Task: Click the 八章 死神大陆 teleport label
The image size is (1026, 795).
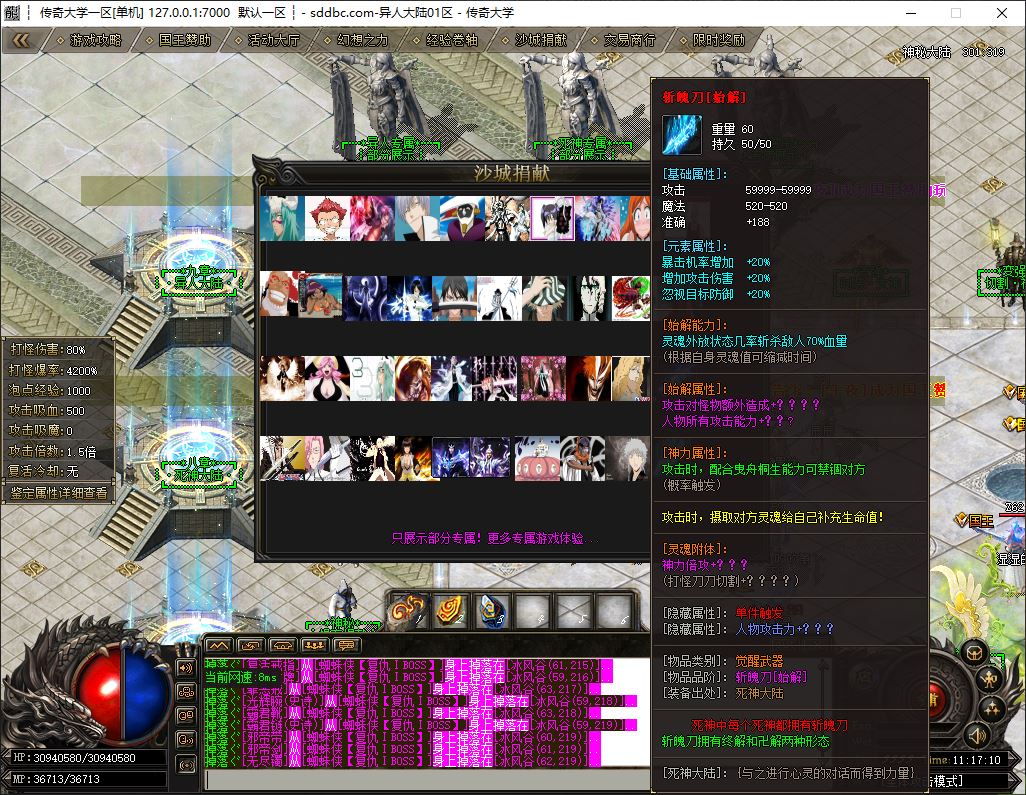Action: [x=198, y=469]
